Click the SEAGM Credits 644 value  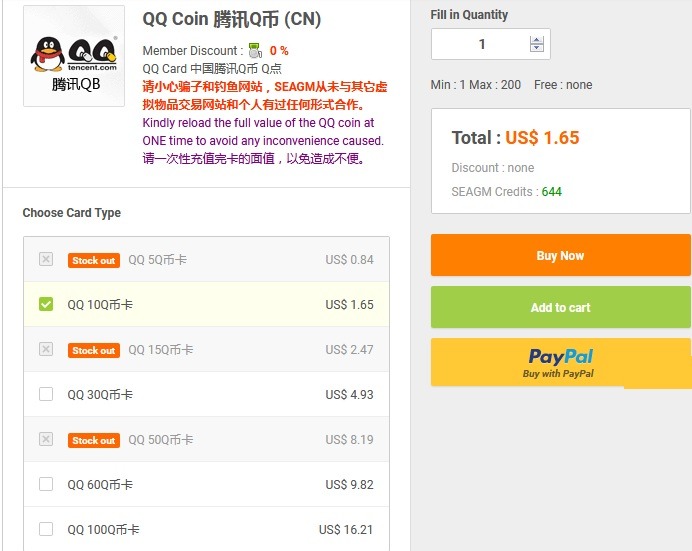point(552,191)
